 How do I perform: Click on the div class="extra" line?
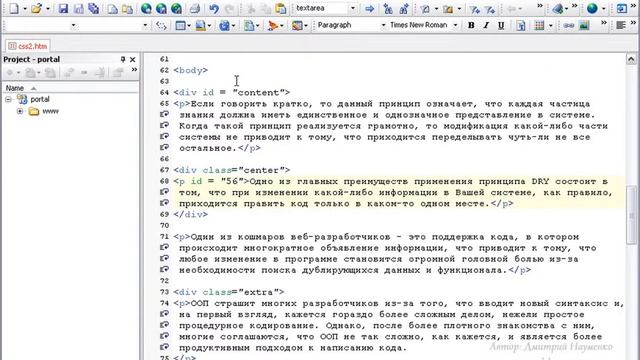click(x=229, y=292)
